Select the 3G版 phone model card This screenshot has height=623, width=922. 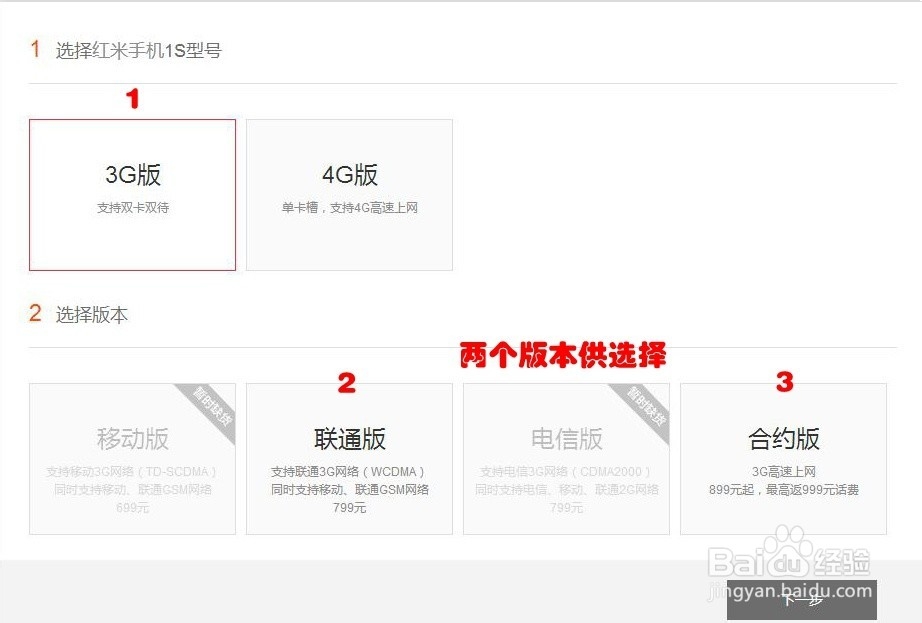click(132, 194)
